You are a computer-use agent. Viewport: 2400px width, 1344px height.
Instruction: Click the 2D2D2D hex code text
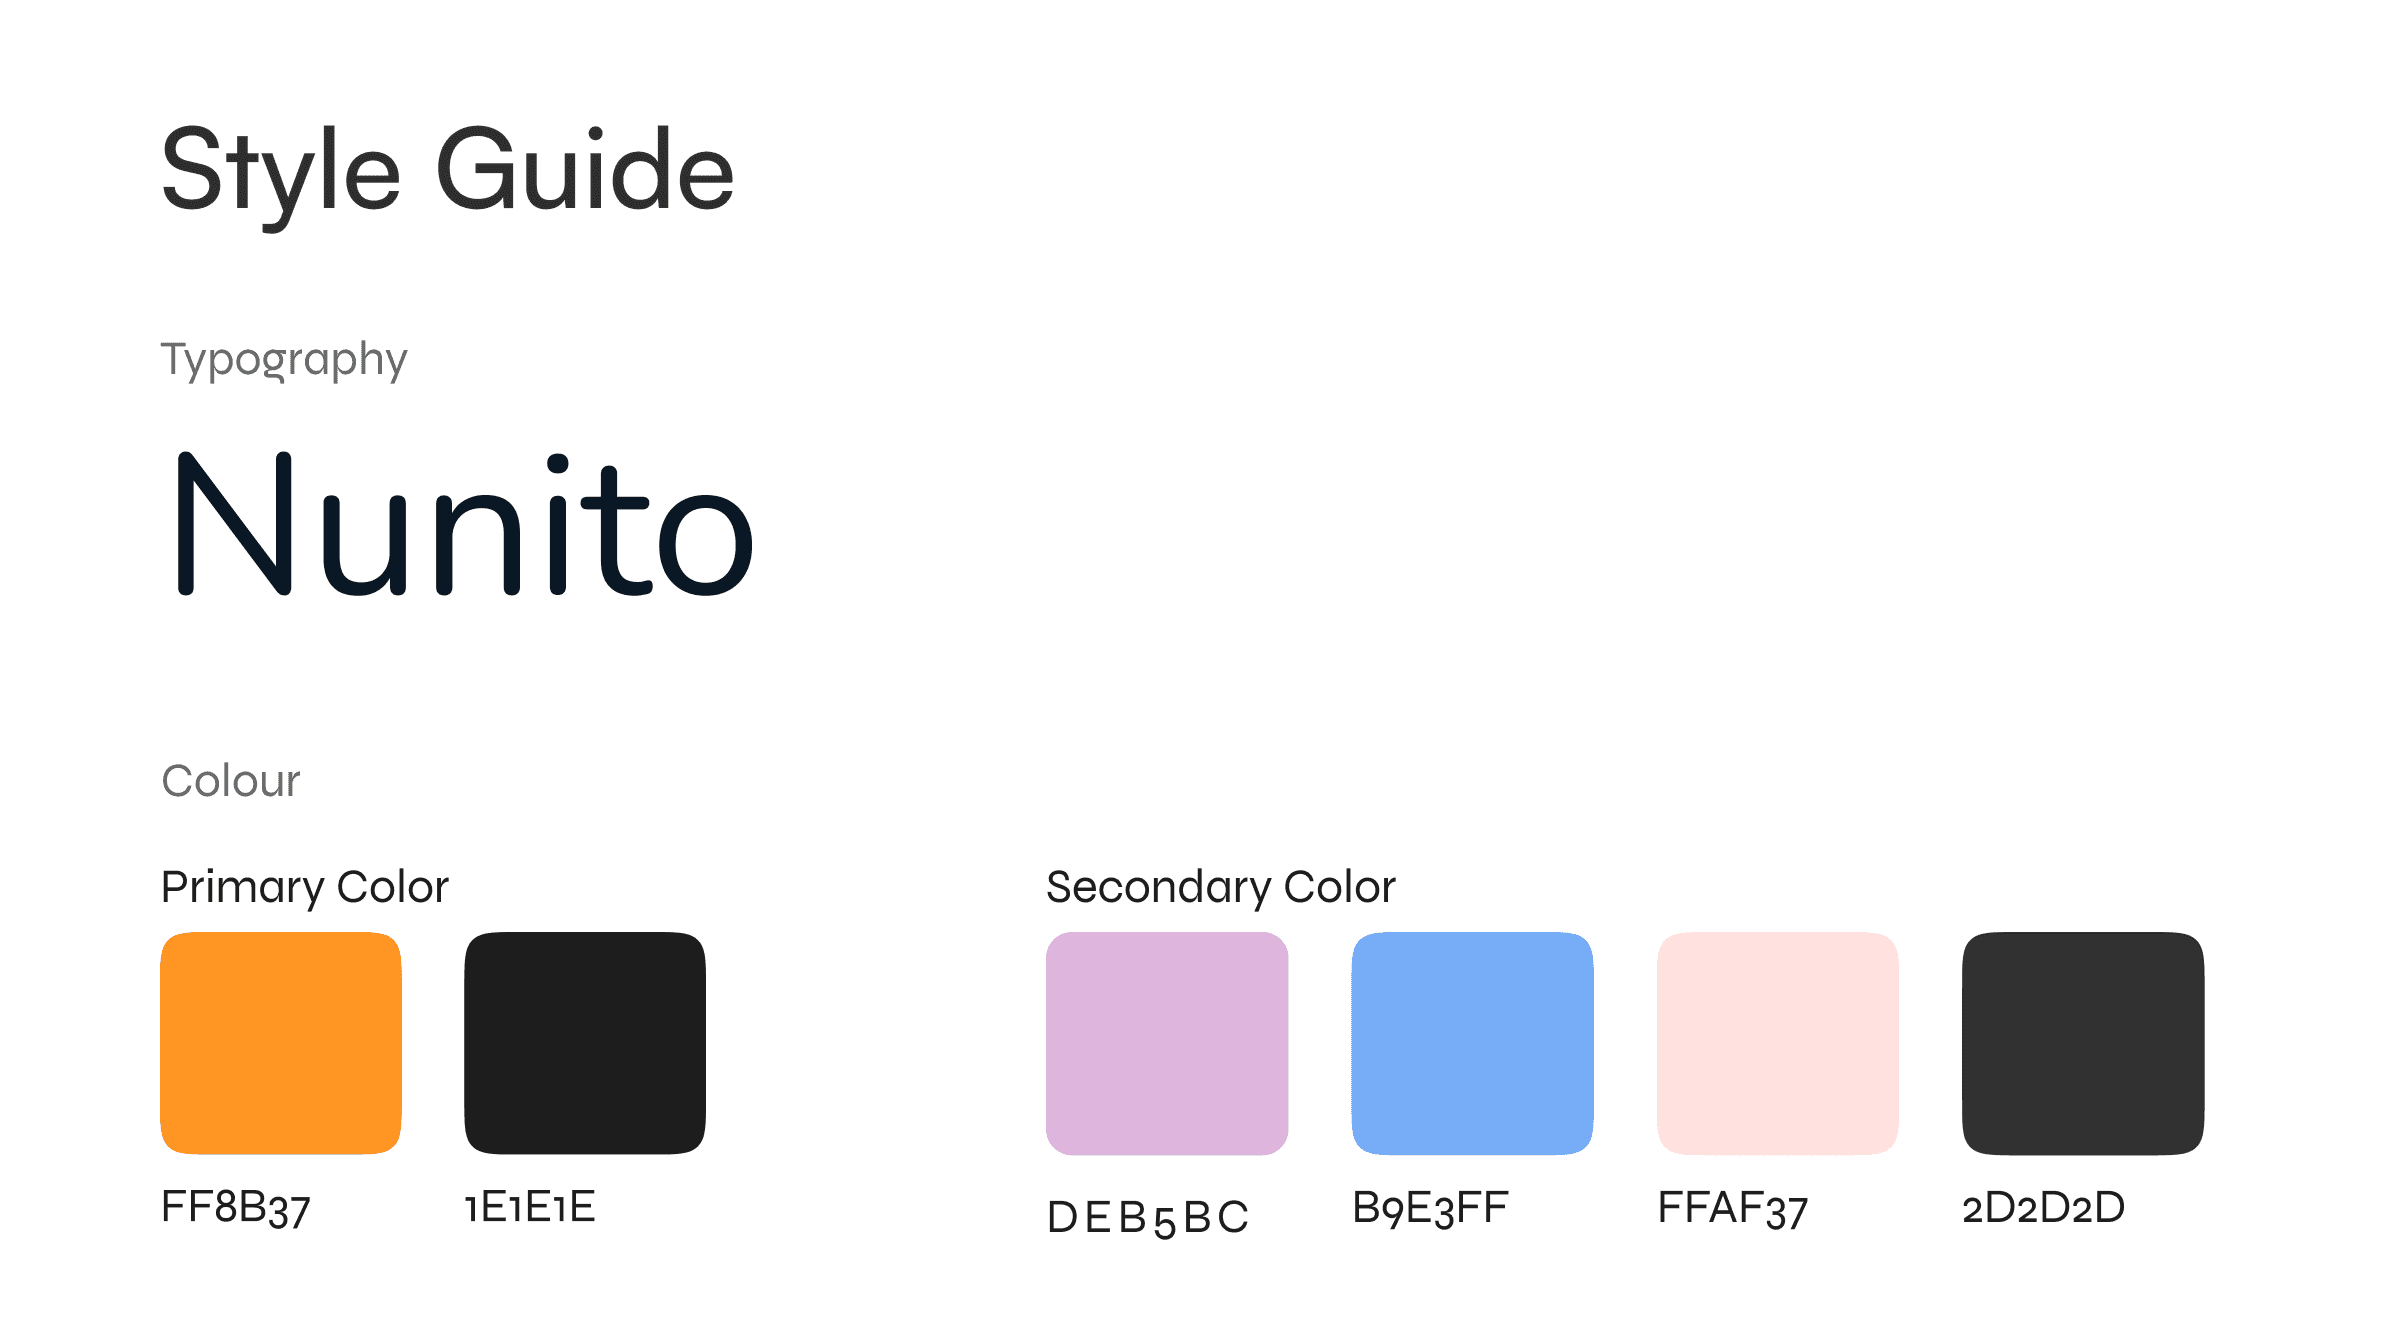(x=2044, y=1207)
